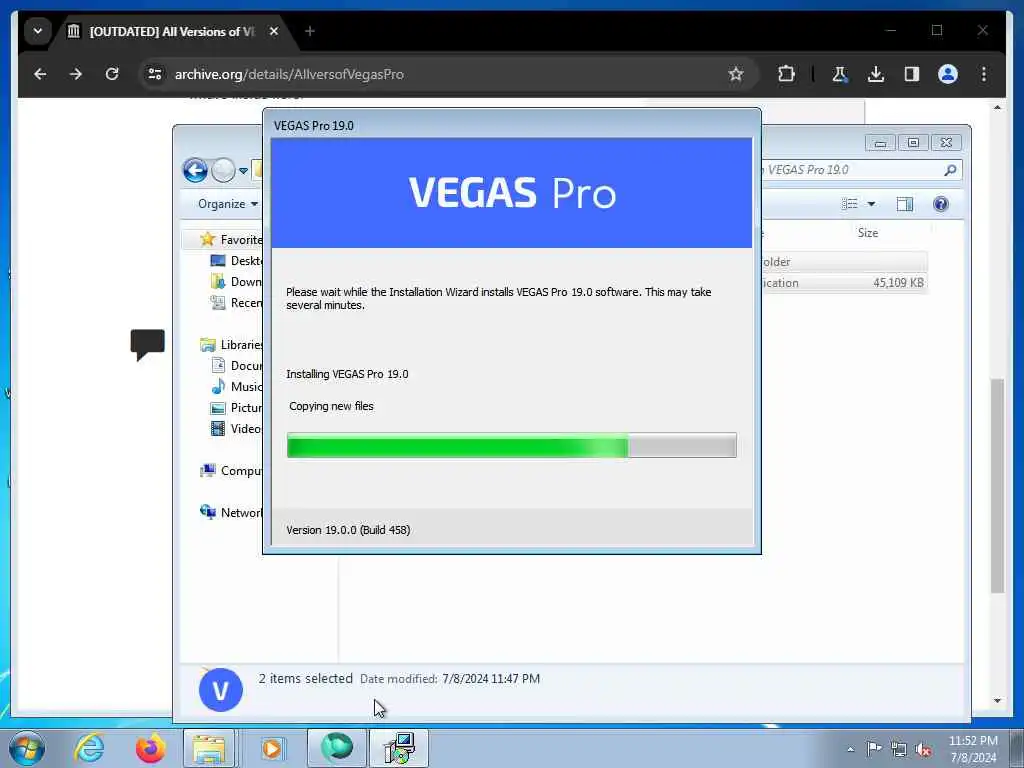Viewport: 1024px width, 768px height.
Task: Open the teal round app taskbar button
Action: [336, 748]
